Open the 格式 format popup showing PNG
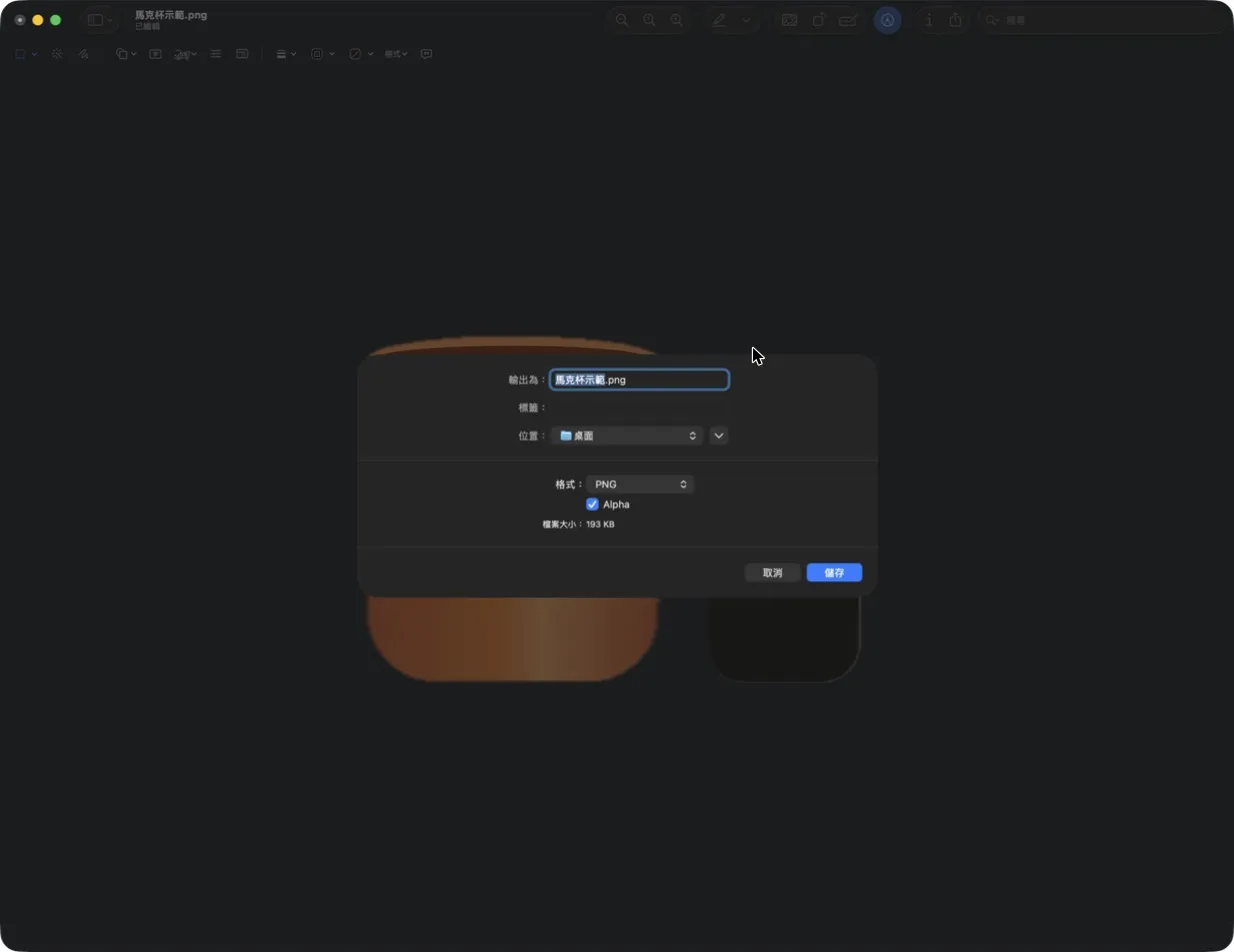1234x952 pixels. pos(640,484)
